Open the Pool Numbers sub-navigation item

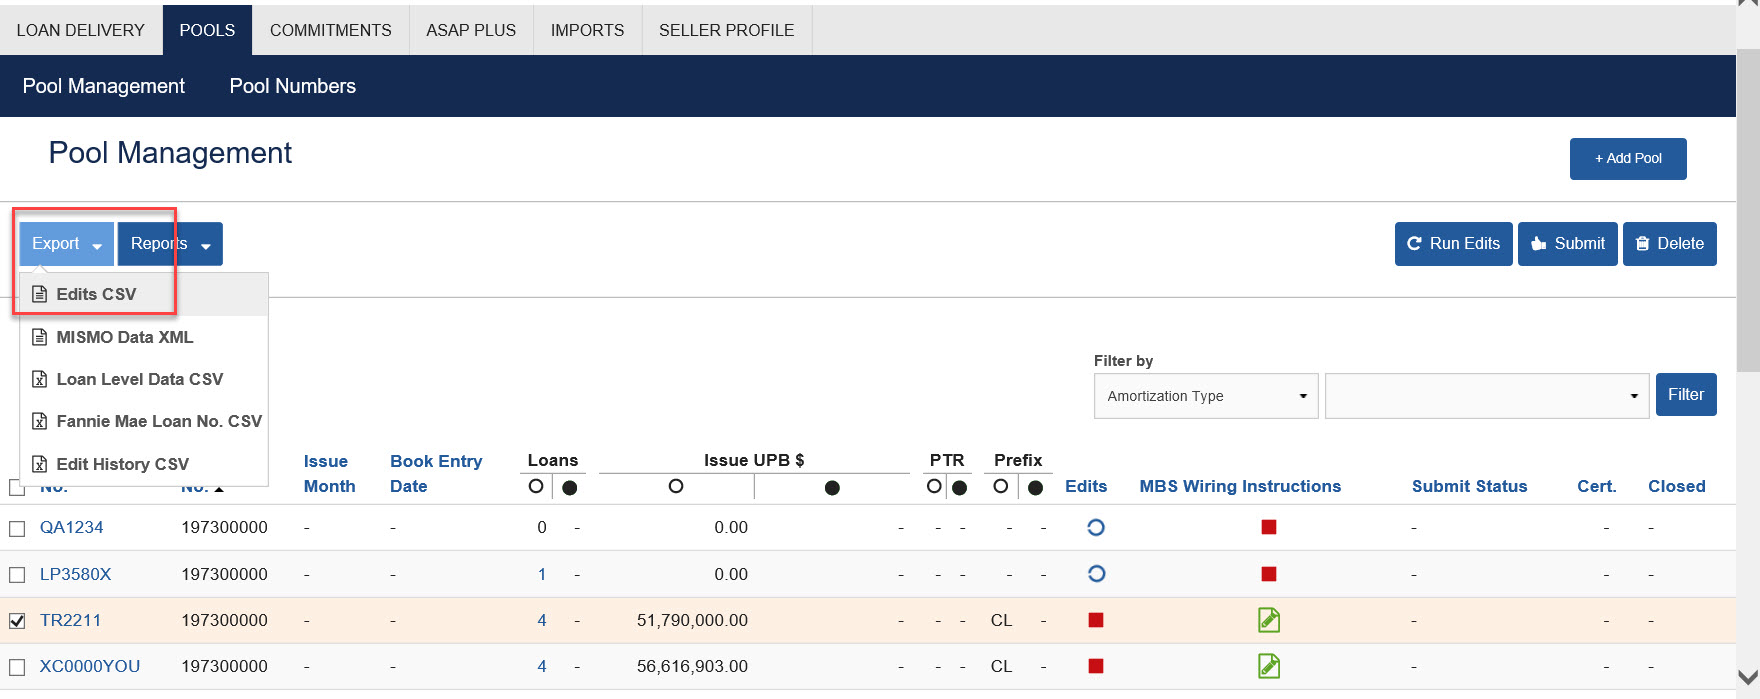293,86
